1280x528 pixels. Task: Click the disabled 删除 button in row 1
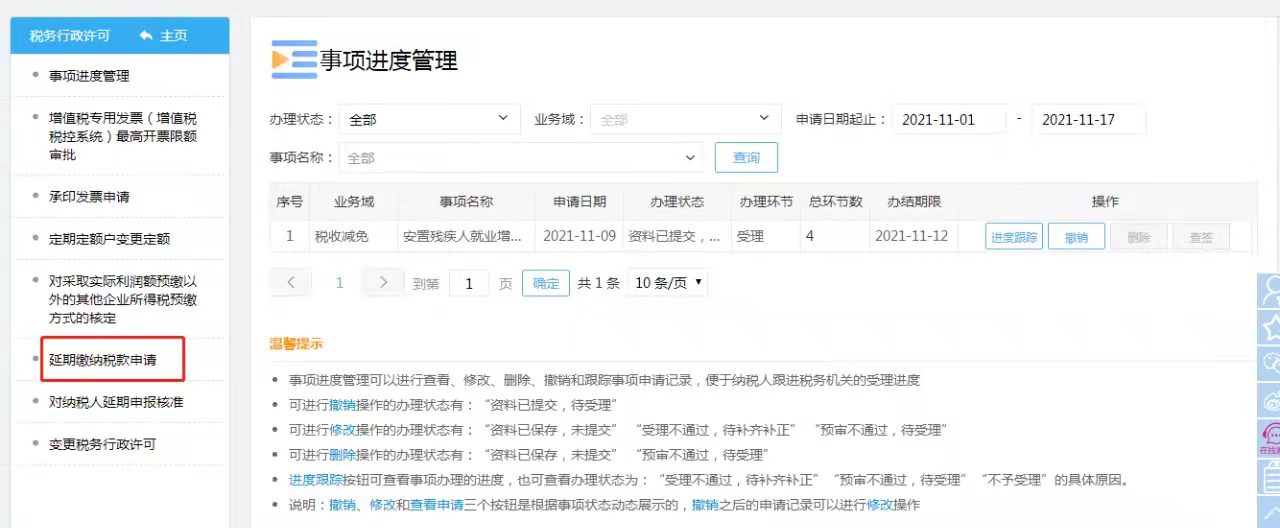click(1139, 237)
